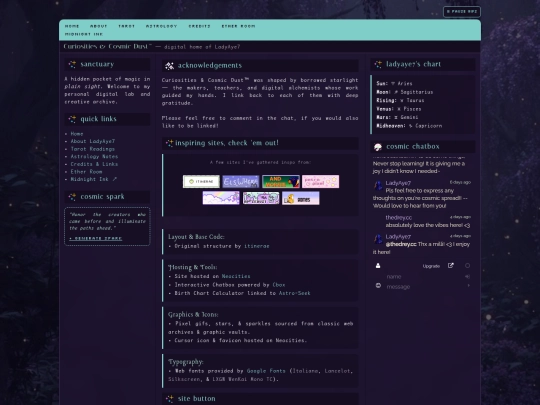Image resolution: width=540 pixels, height=405 pixels.
Task: Click the 'Mars: Gemini' chart entry
Action: pos(397,117)
